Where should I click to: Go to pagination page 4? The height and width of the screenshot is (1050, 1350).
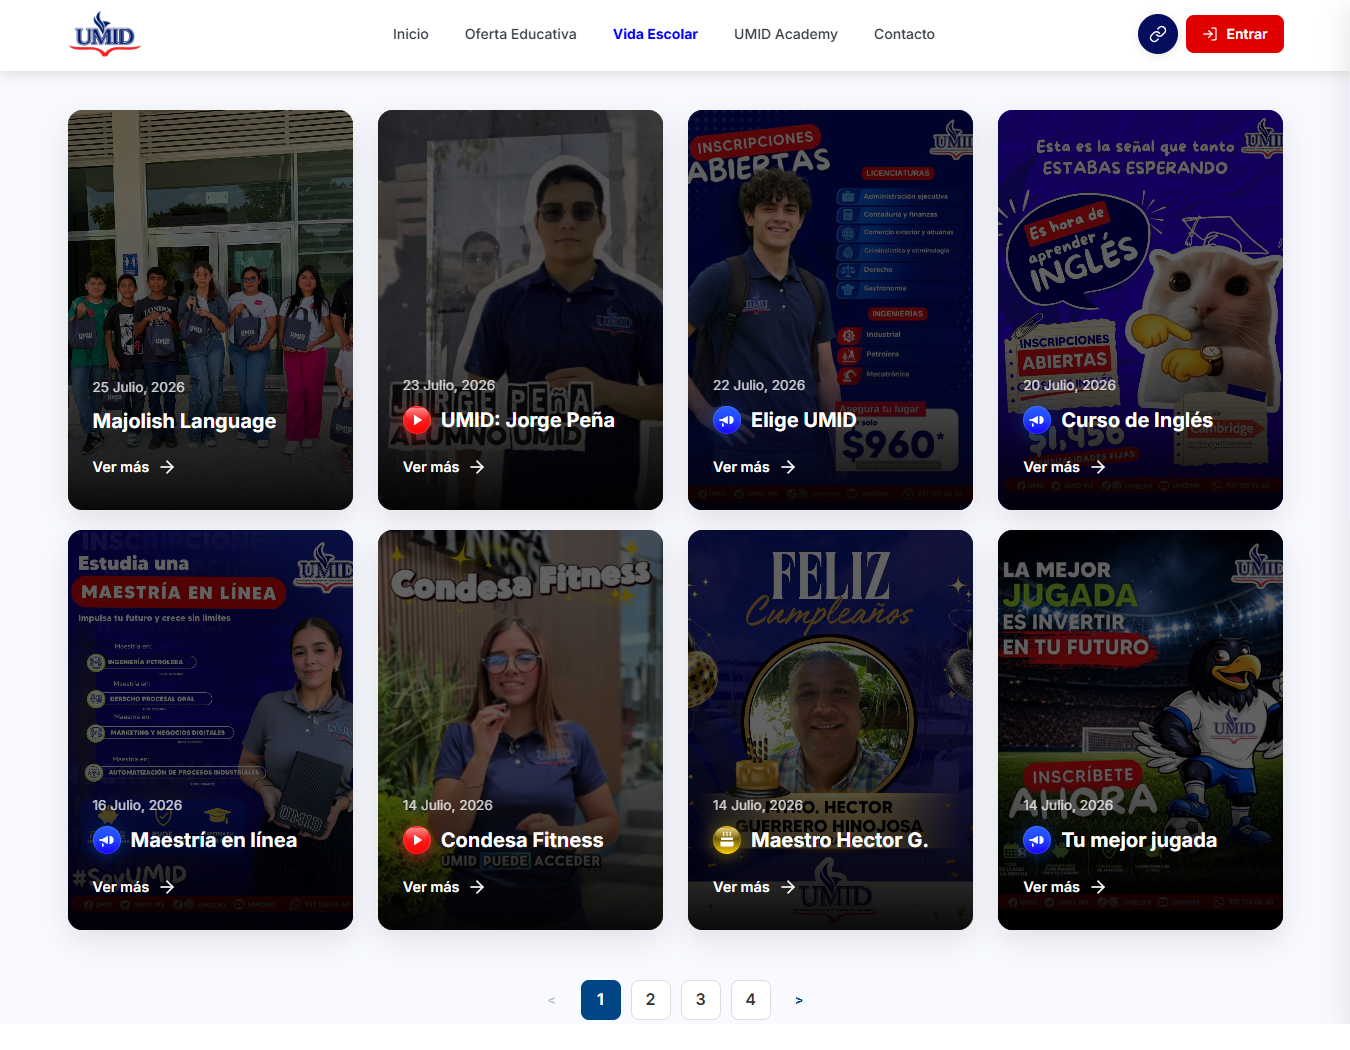coord(751,1000)
